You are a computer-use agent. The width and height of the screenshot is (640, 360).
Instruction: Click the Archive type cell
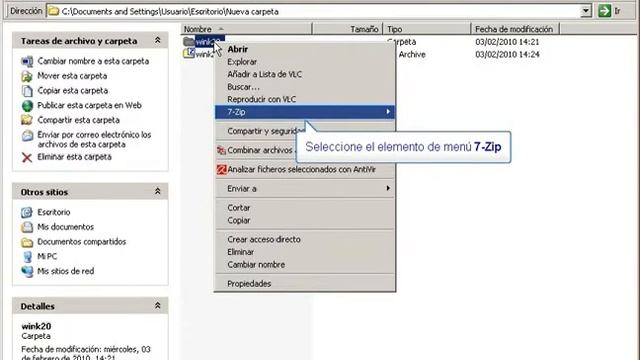(411, 54)
